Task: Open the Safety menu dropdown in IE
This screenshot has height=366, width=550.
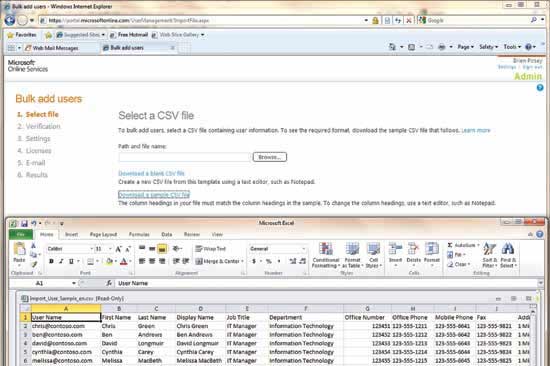Action: coord(488,47)
